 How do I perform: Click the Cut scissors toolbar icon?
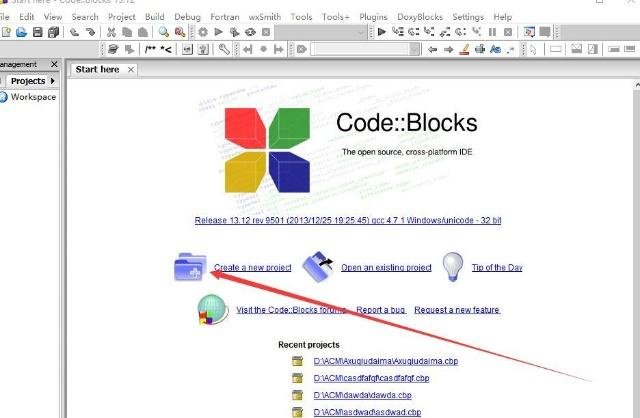point(111,33)
